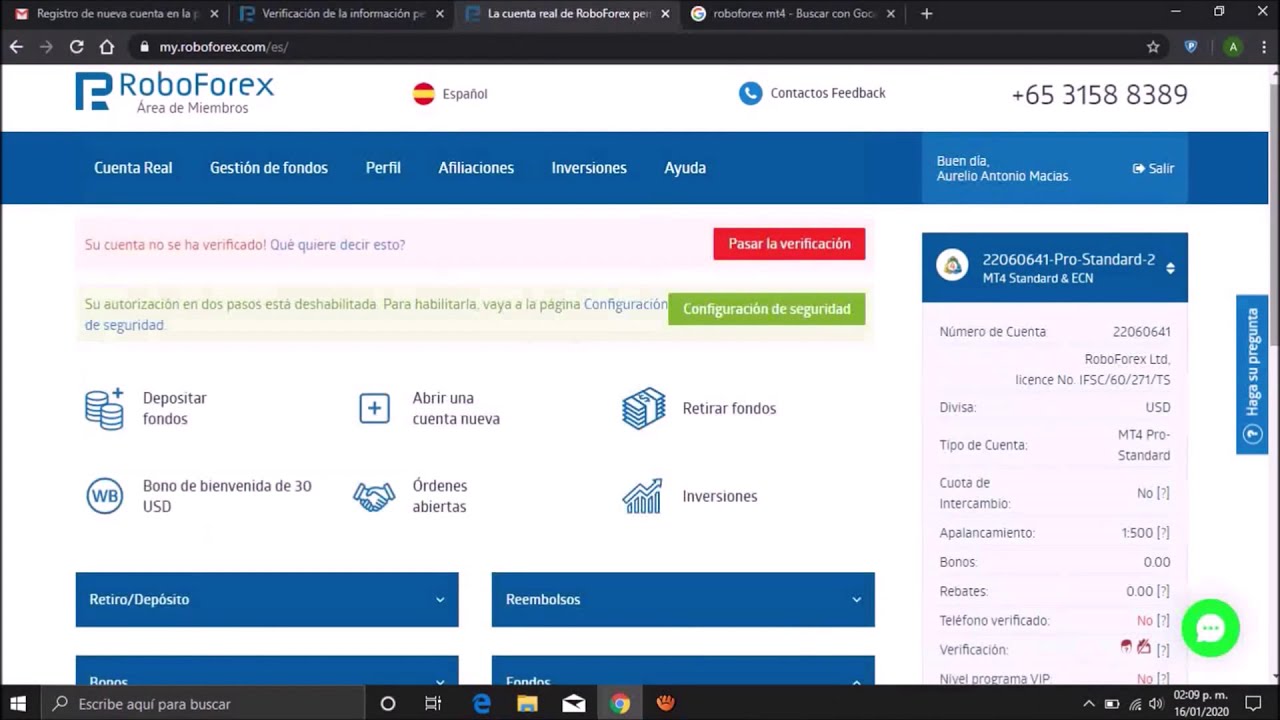
Task: Click the phone contacts icon
Action: tap(750, 93)
